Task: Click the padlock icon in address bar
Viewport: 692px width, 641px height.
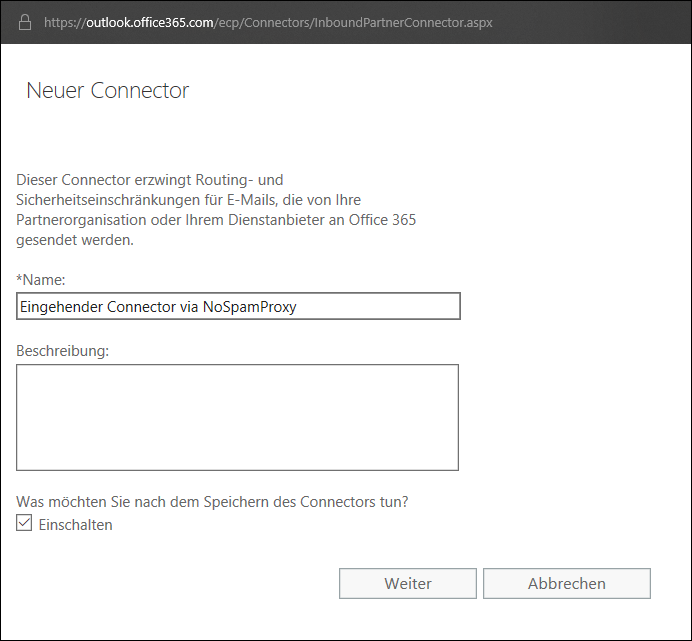Action: (25, 22)
